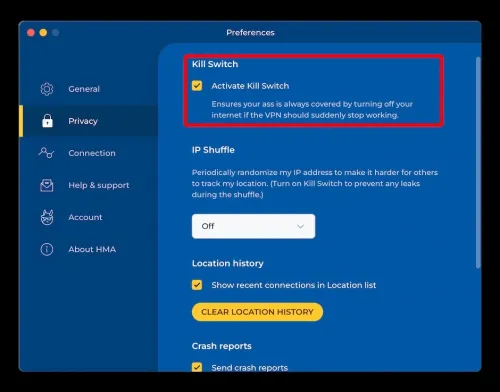The image size is (500, 392).
Task: Open the IP Shuffle Off dropdown
Action: (253, 226)
